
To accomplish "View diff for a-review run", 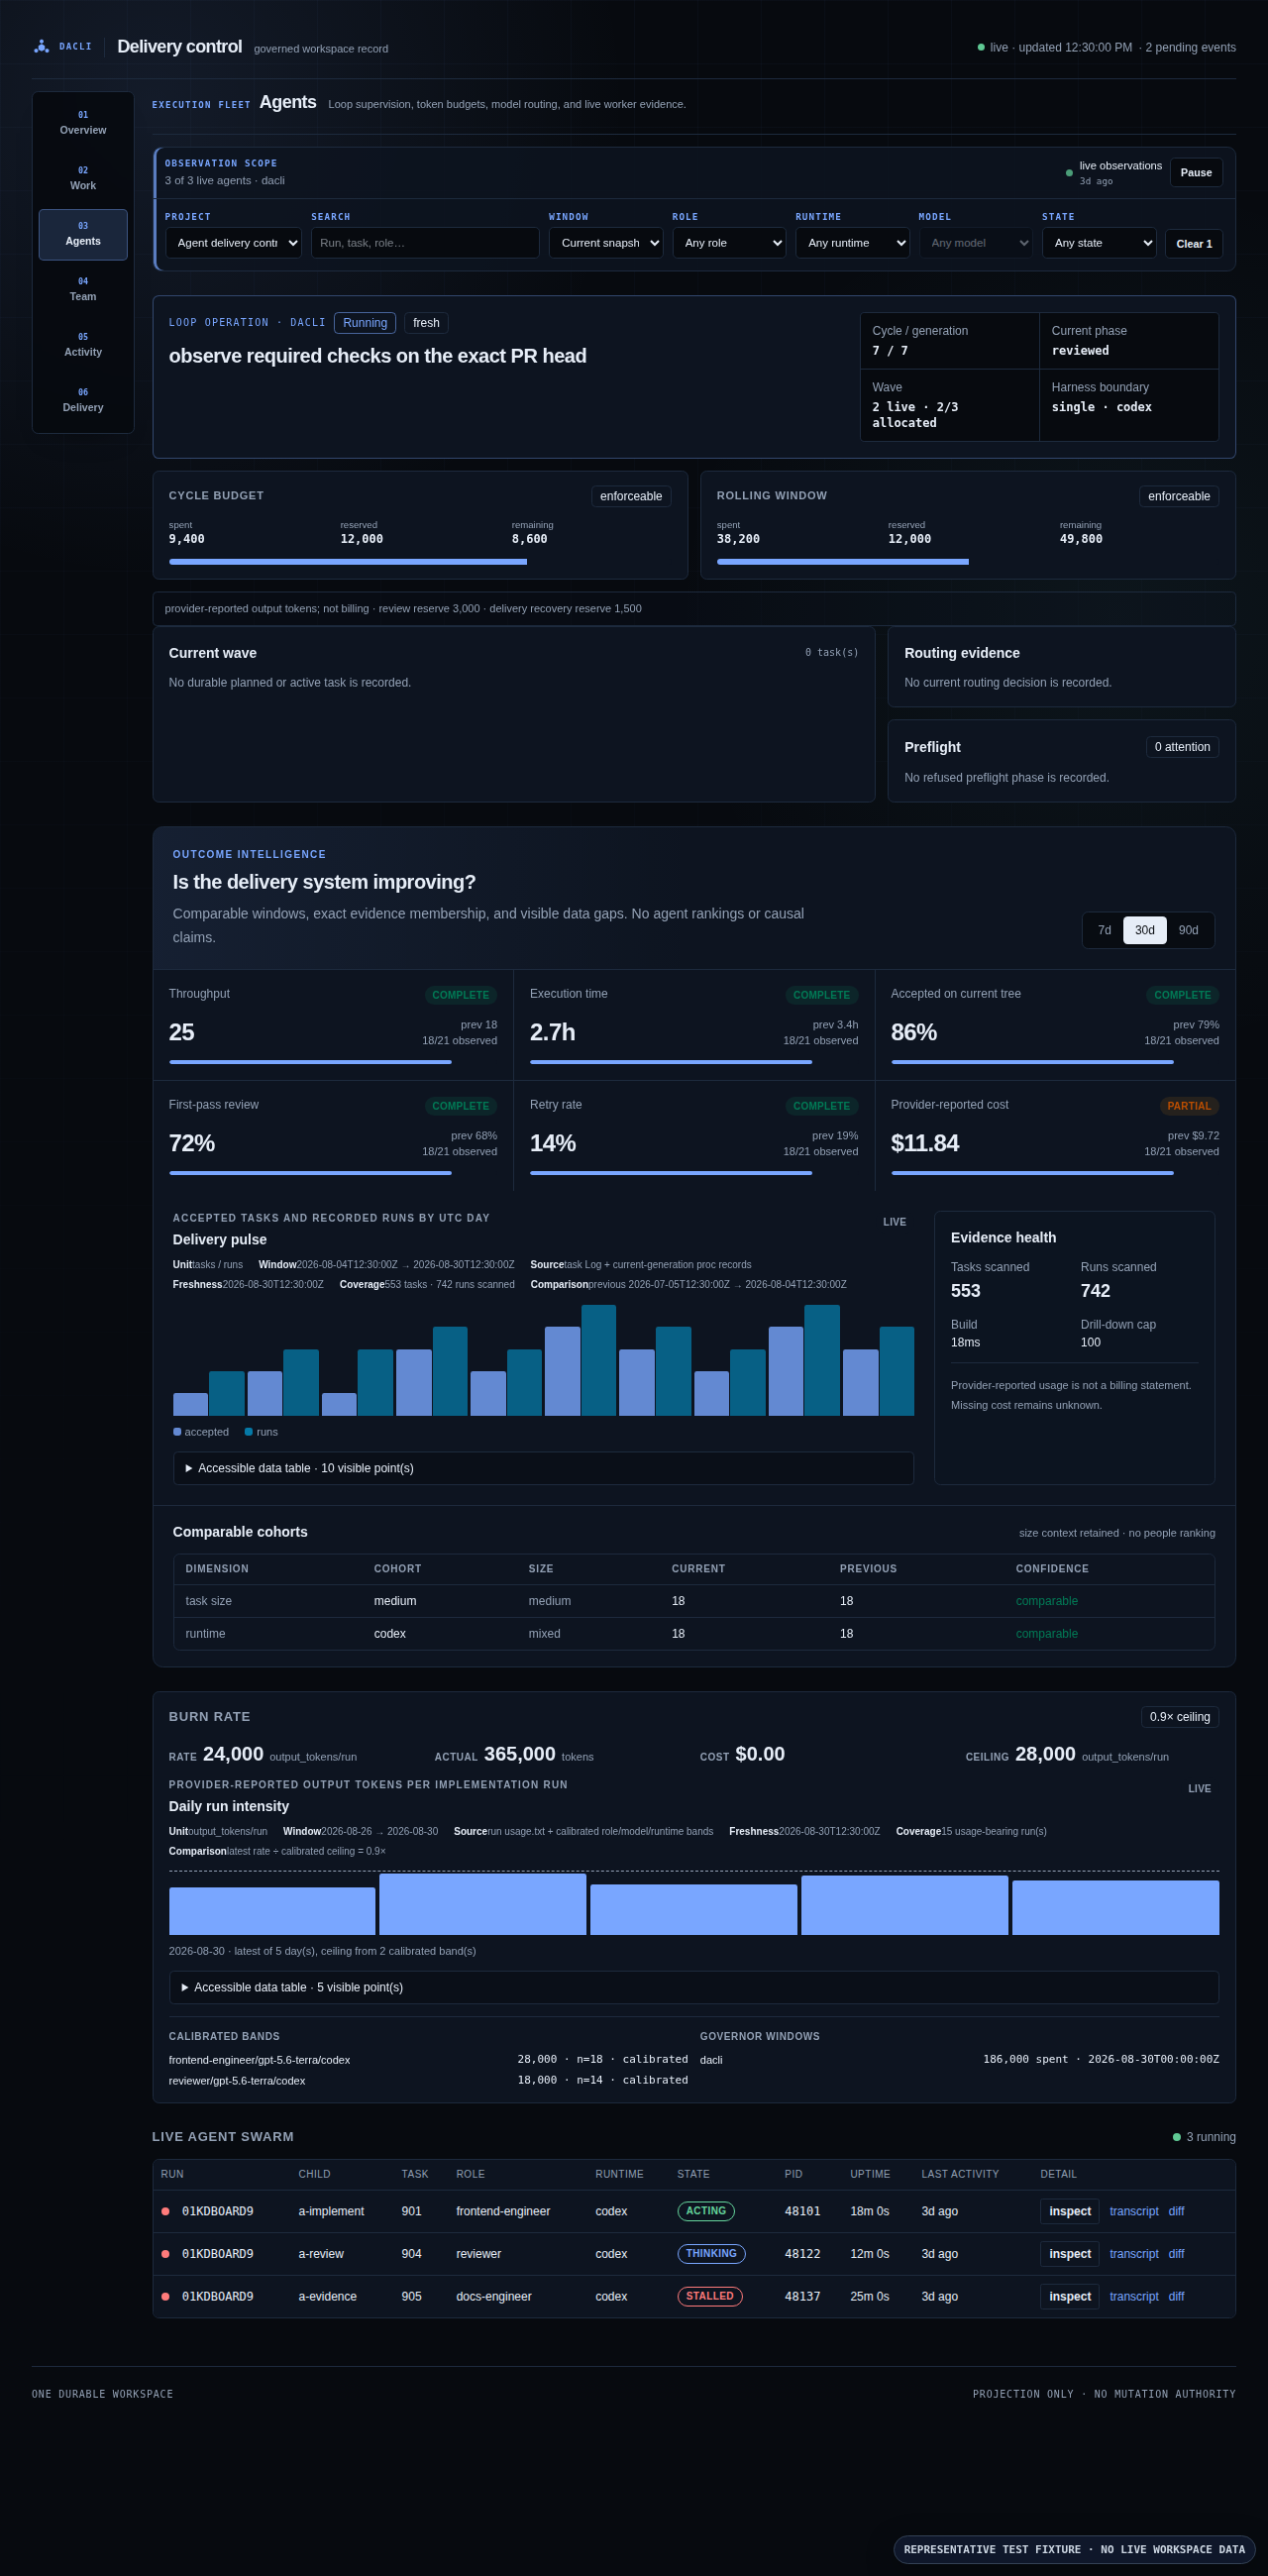I will (1176, 2254).
